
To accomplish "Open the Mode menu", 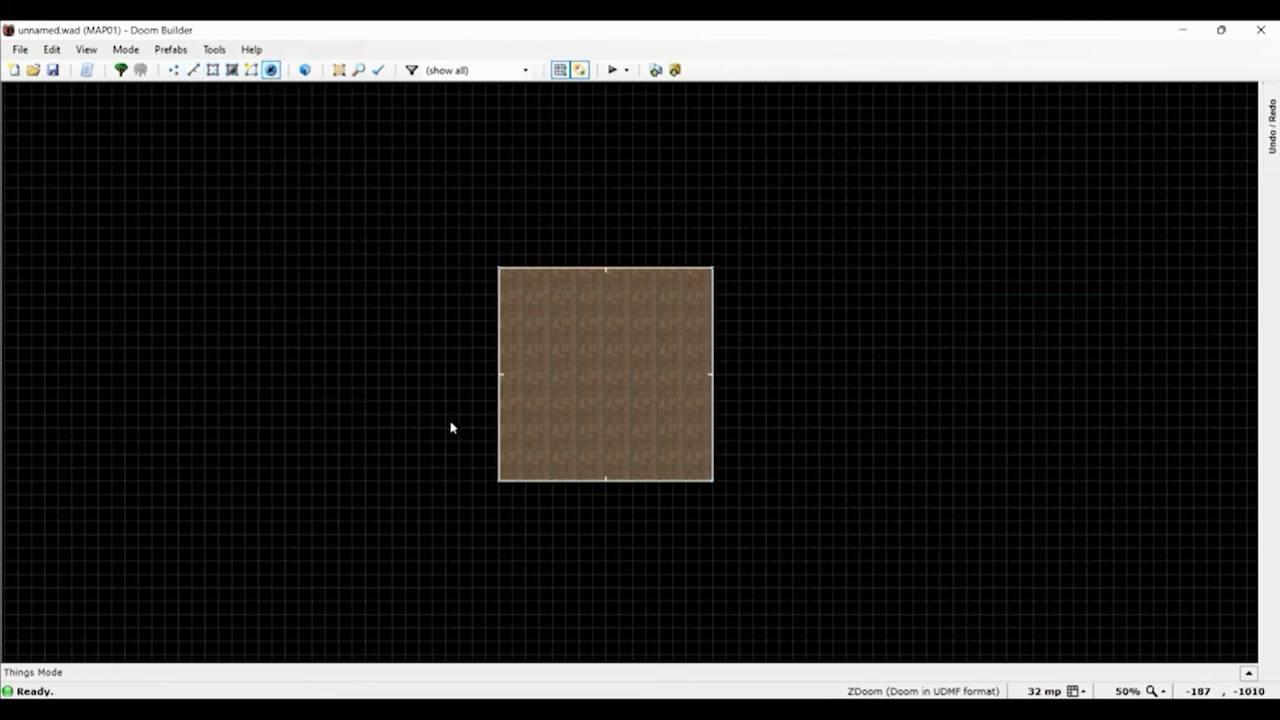I will tap(125, 49).
